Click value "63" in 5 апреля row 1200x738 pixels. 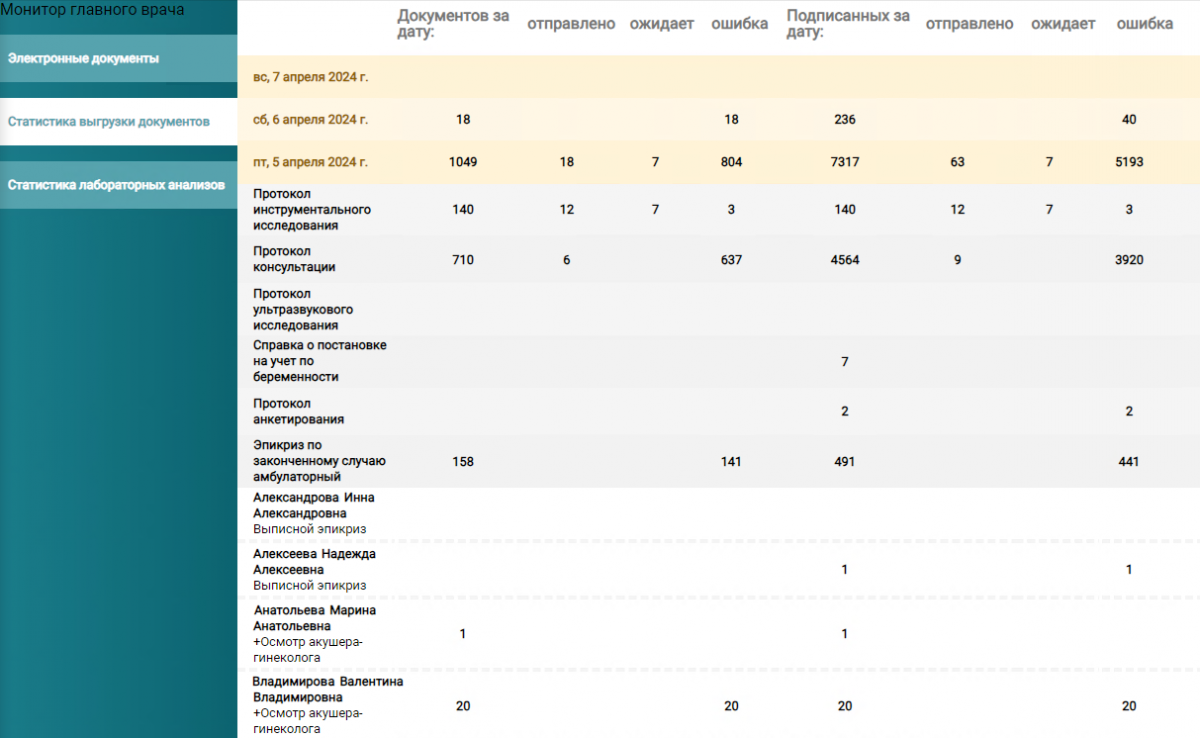[958, 162]
